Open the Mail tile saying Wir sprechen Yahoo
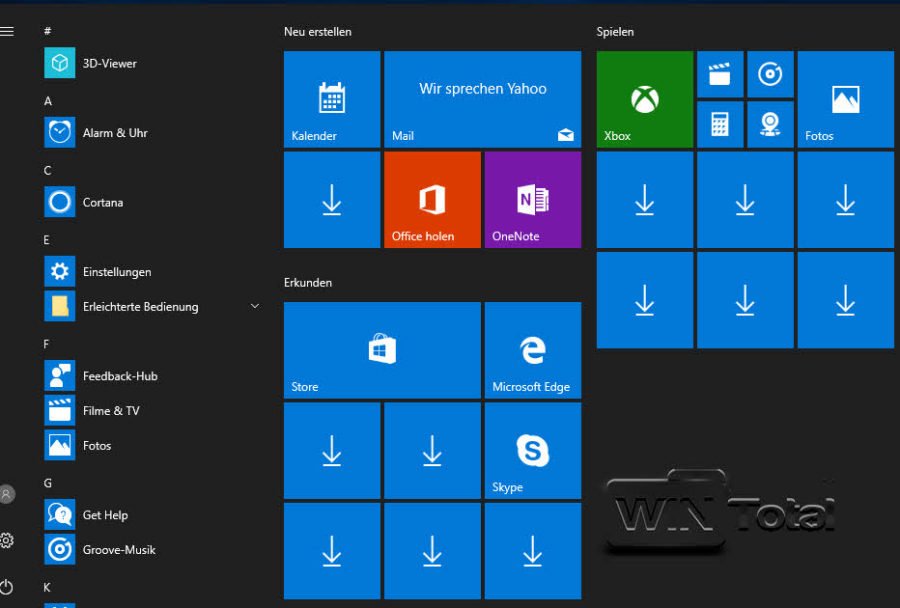Image resolution: width=900 pixels, height=608 pixels. click(483, 98)
